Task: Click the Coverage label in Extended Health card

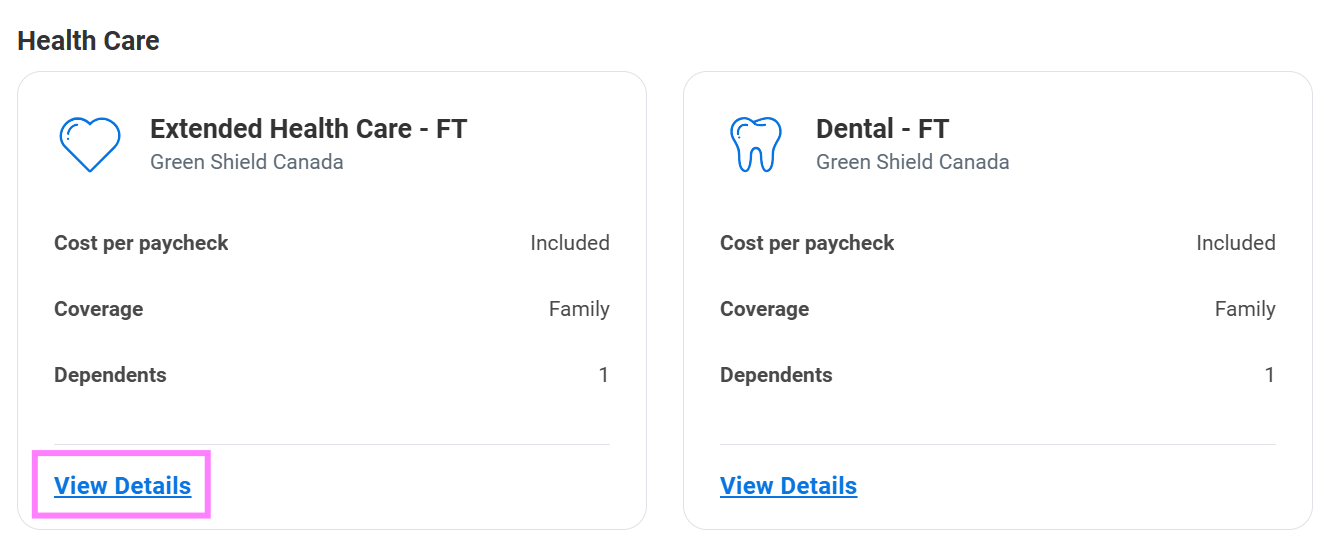Action: tap(98, 309)
